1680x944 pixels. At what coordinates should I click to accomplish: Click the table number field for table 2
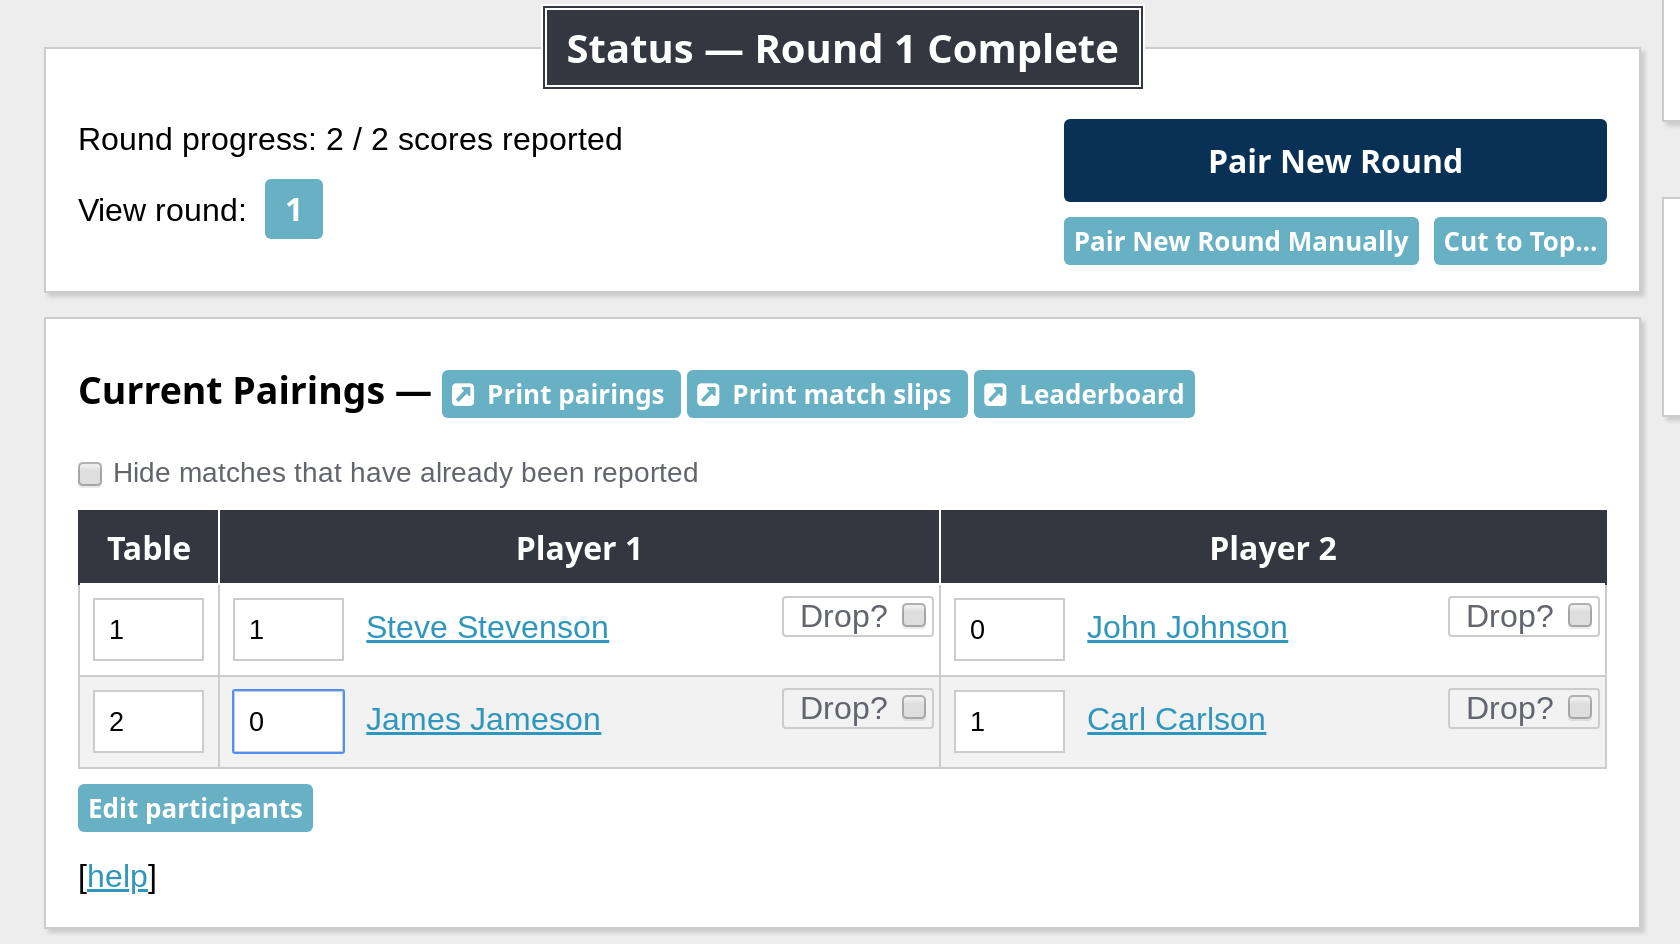point(148,721)
